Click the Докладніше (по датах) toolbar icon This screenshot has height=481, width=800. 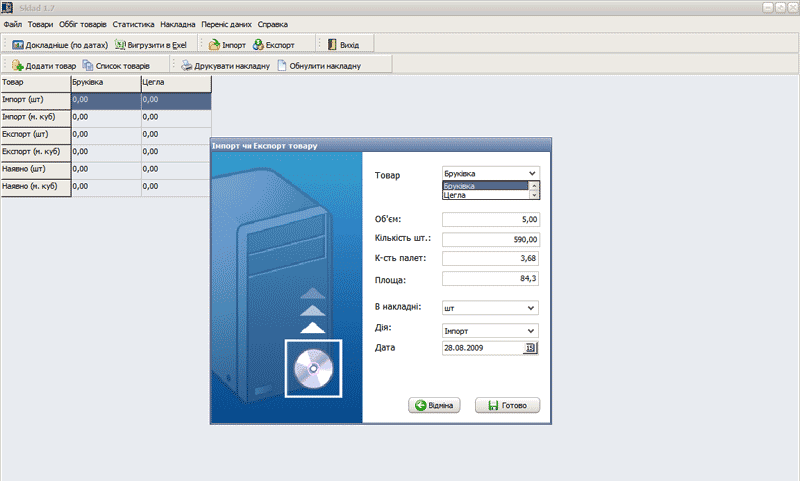[18, 45]
